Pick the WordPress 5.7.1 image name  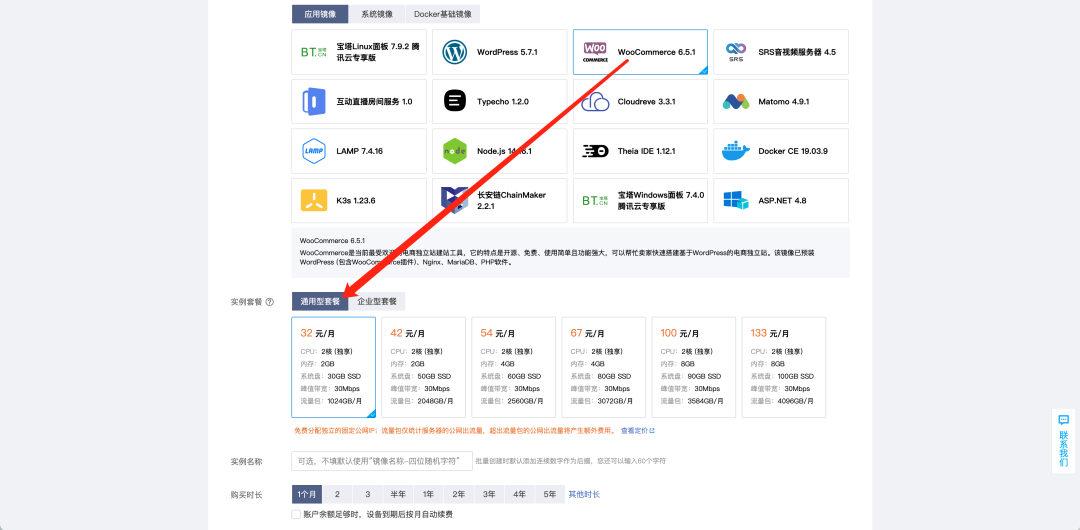click(x=507, y=52)
